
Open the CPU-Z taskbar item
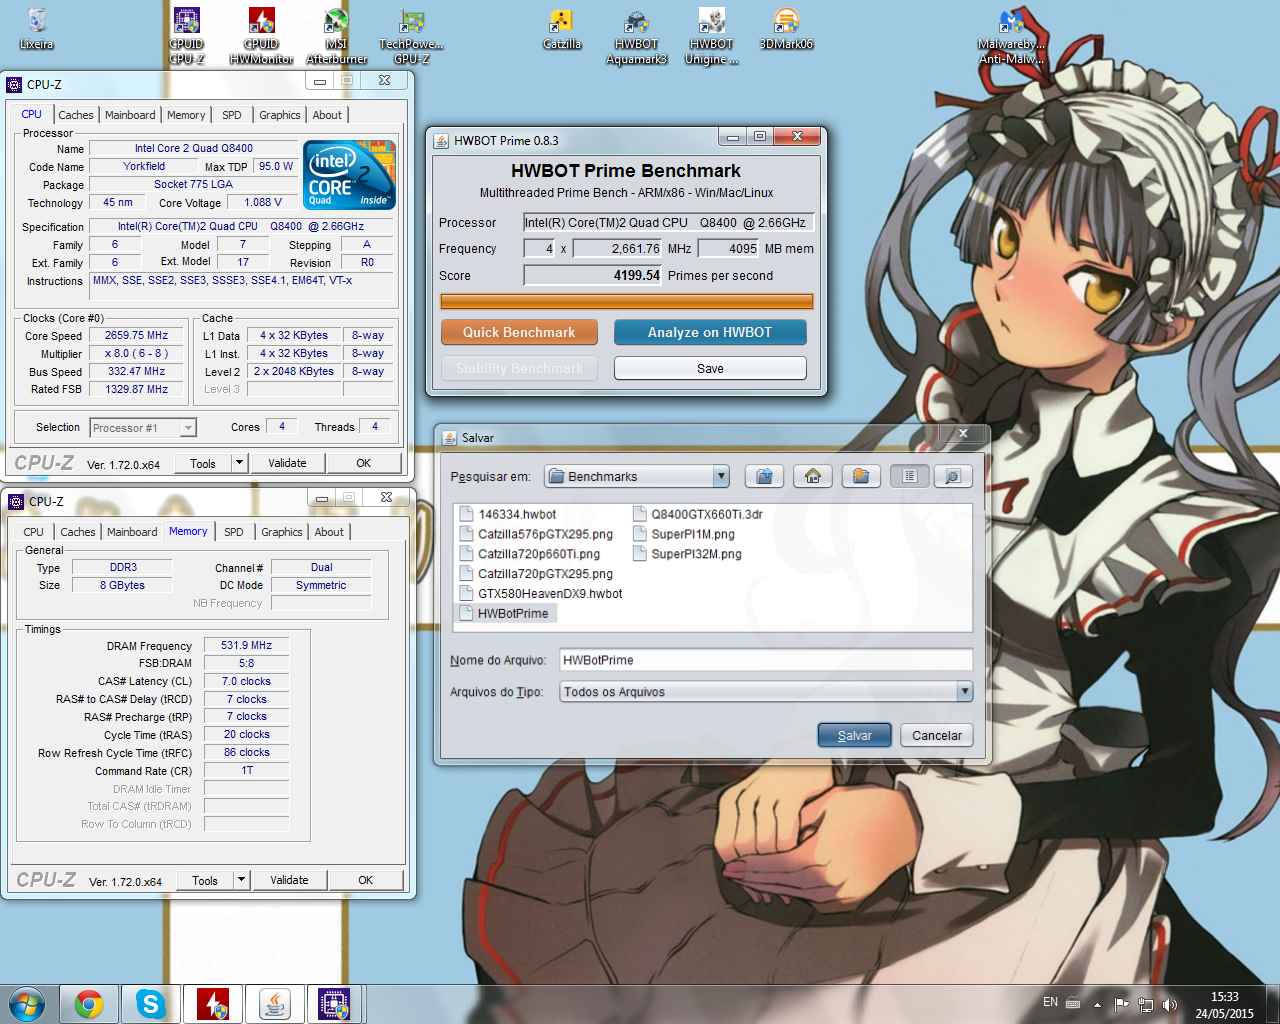335,1004
